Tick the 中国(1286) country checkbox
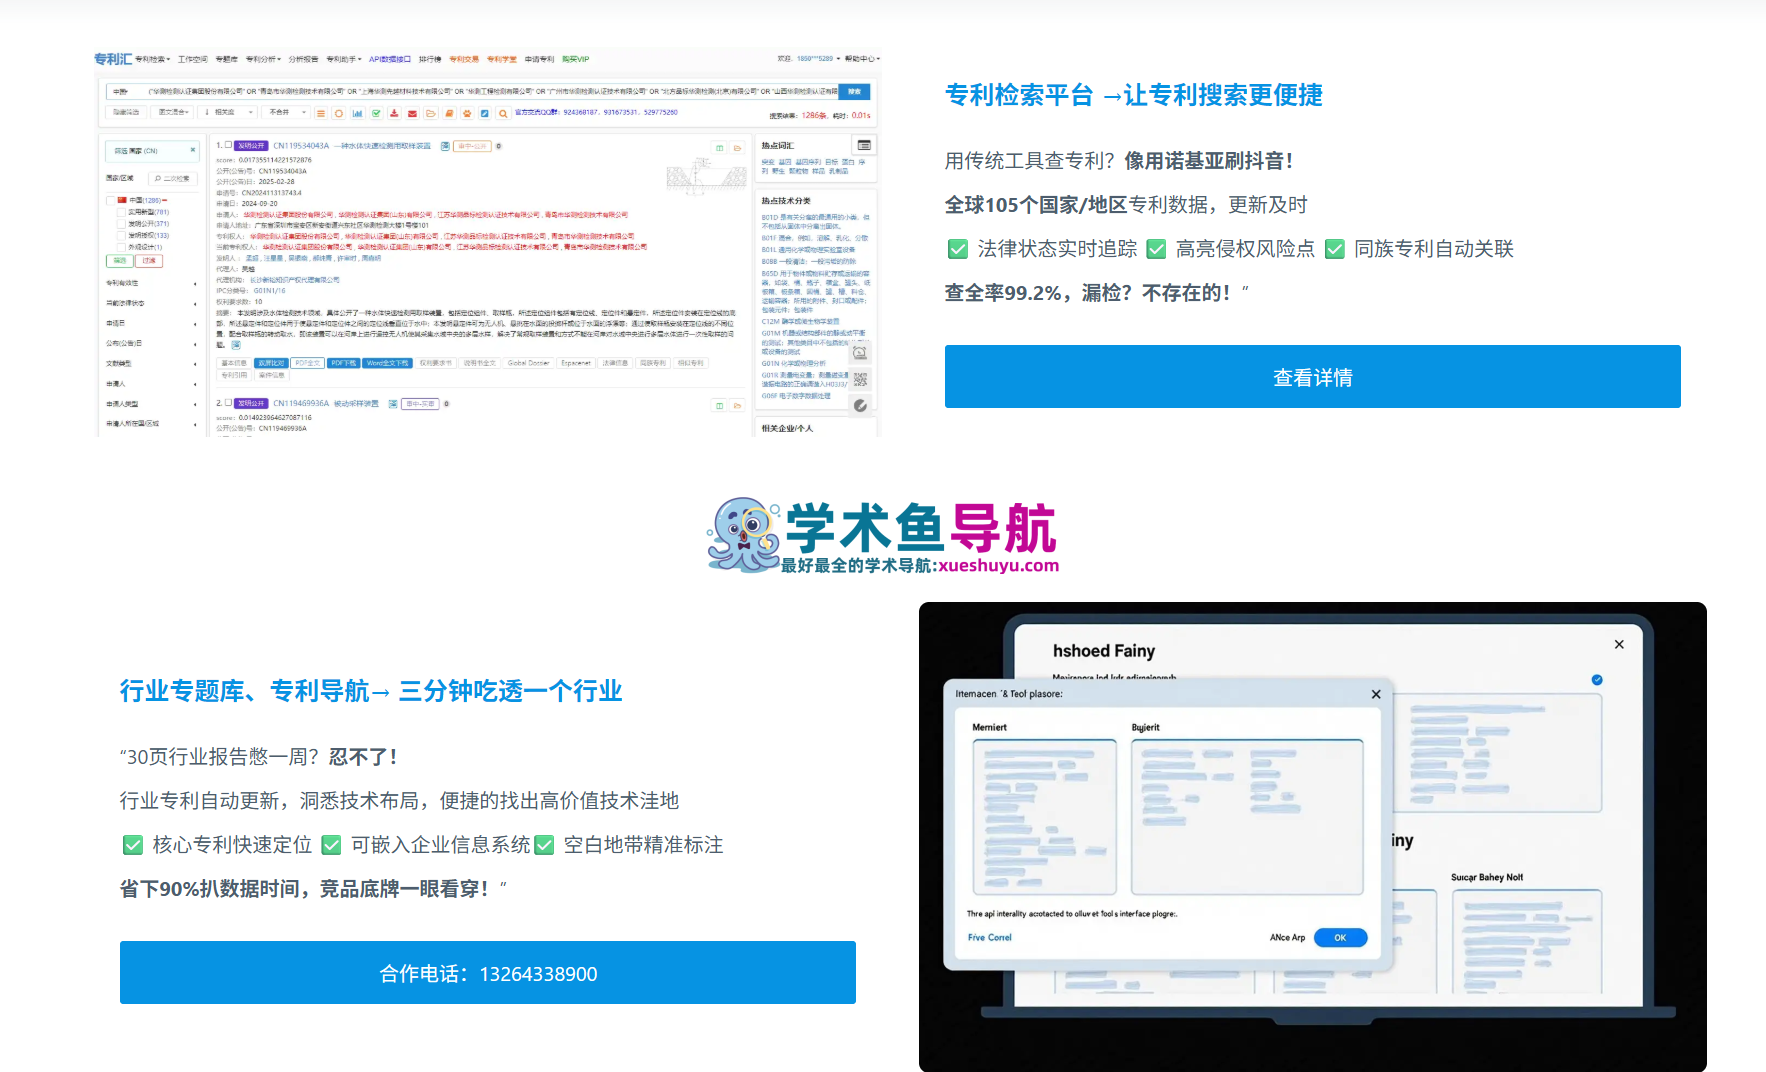The width and height of the screenshot is (1766, 1072). [x=110, y=200]
